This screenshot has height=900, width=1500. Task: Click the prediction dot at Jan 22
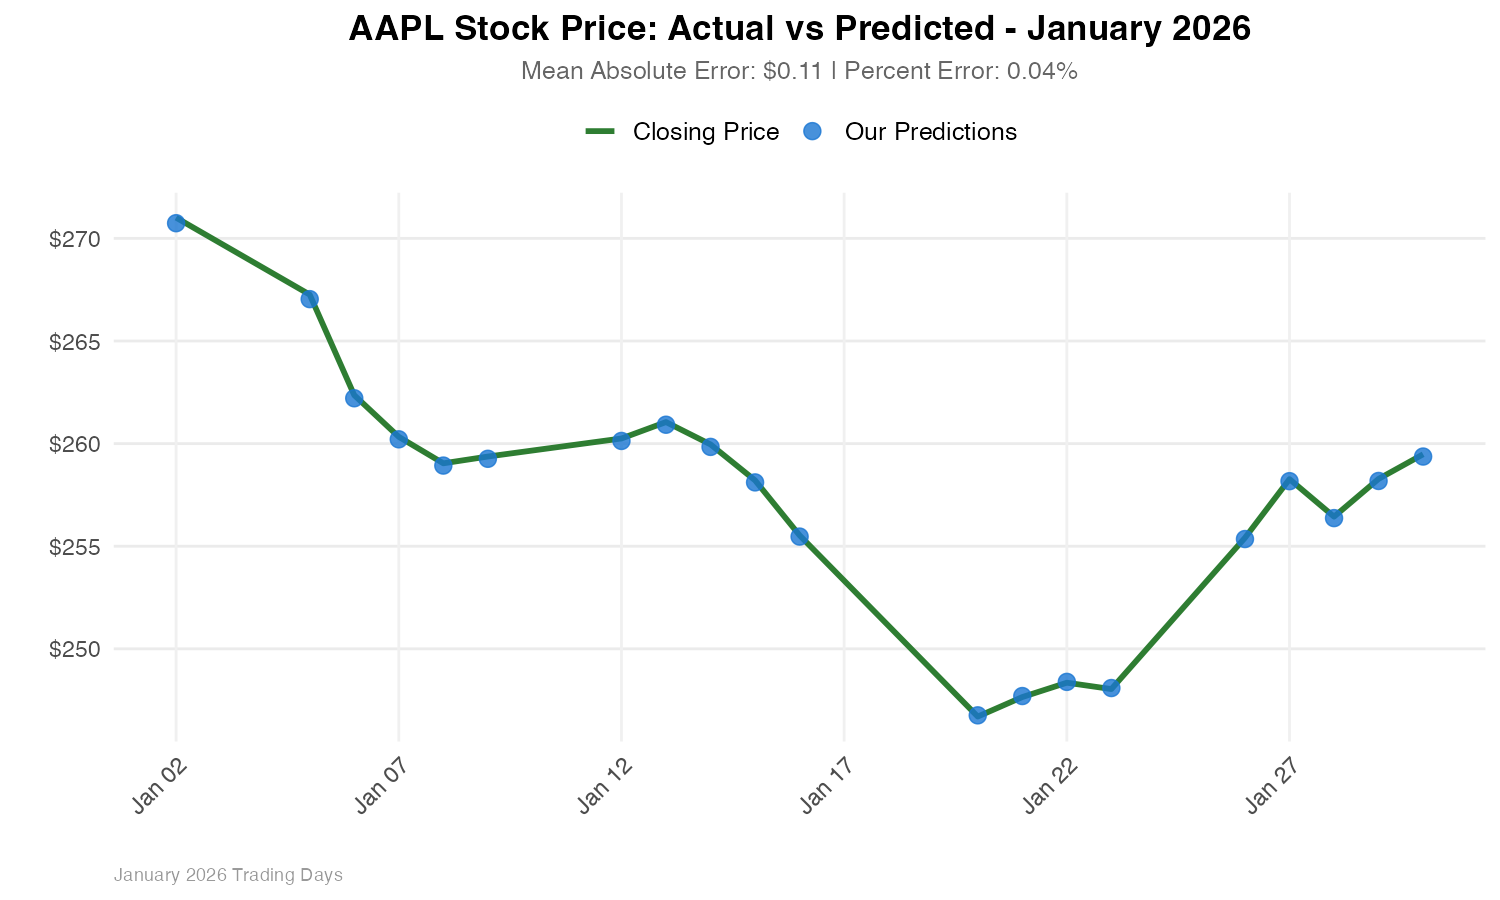pos(1067,682)
